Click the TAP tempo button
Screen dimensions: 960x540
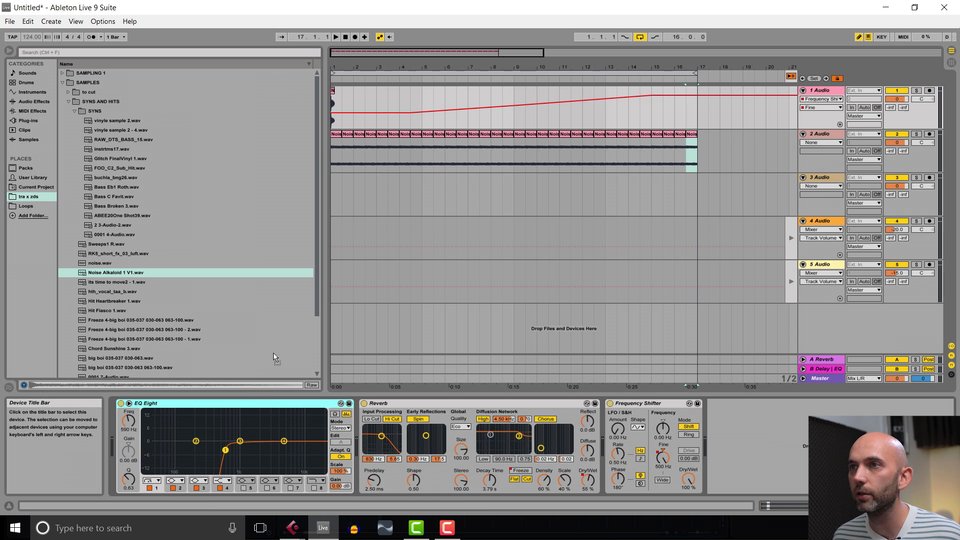[x=12, y=37]
